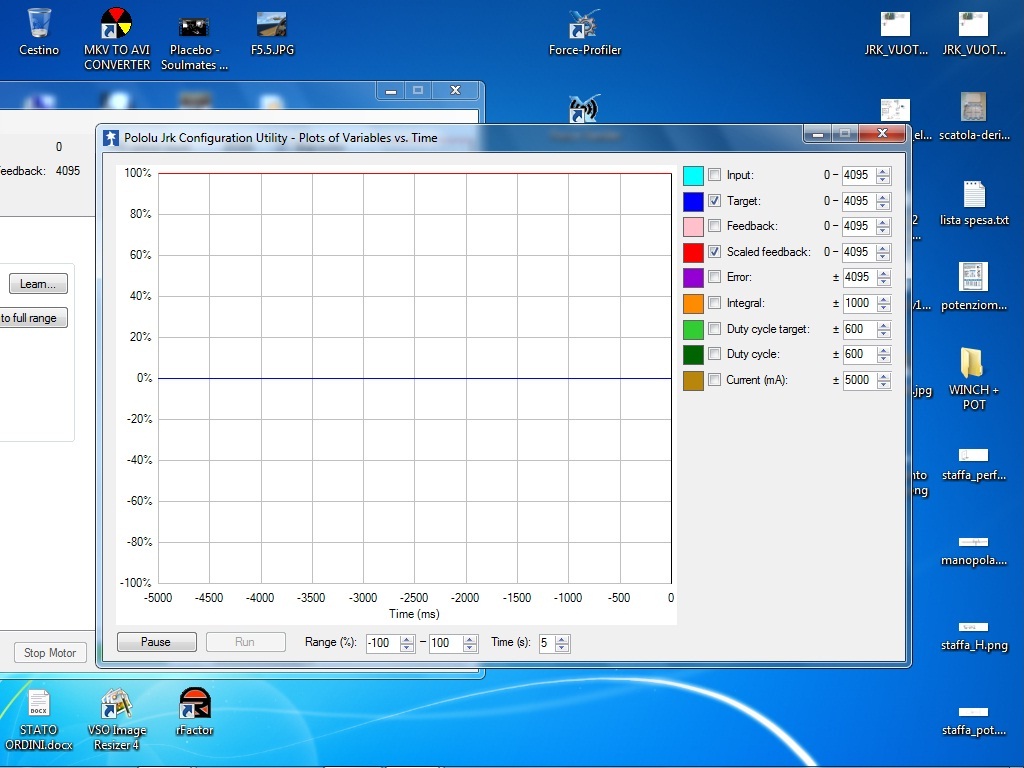This screenshot has width=1024, height=768.
Task: Increase the Feedback scale with up arrow
Action: (884, 222)
